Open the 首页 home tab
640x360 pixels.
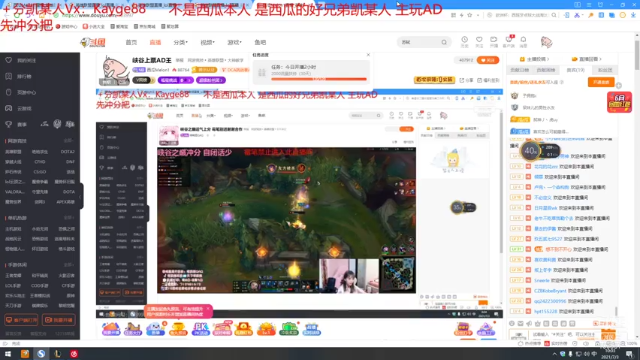131,42
